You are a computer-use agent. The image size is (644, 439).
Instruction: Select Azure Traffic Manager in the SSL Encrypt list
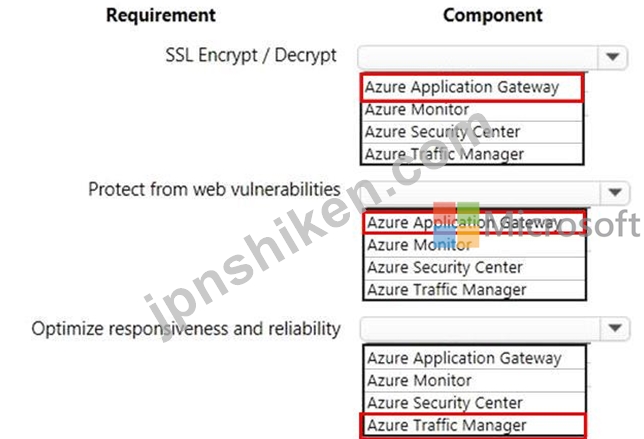coord(472,154)
